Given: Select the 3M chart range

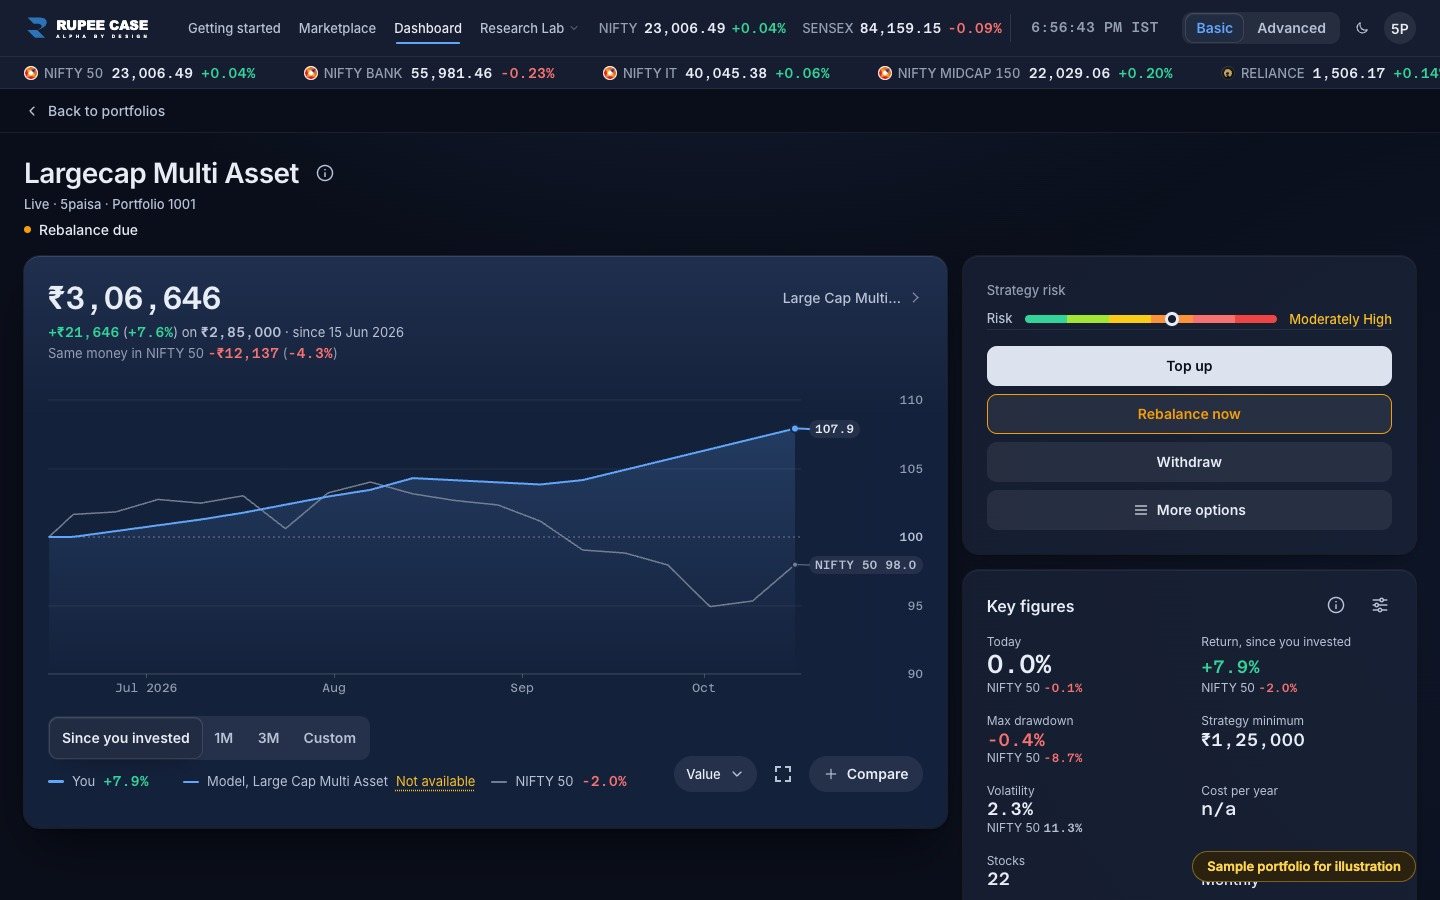Looking at the screenshot, I should click(x=268, y=738).
